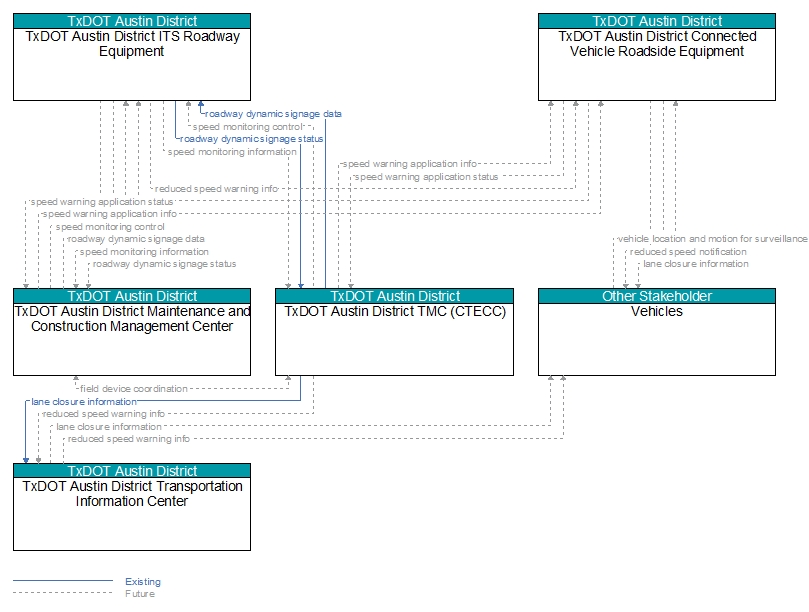Screen dimensions: 809x612
Task: Click TxDOT Austin District header of Transportation Information Center
Action: click(132, 471)
